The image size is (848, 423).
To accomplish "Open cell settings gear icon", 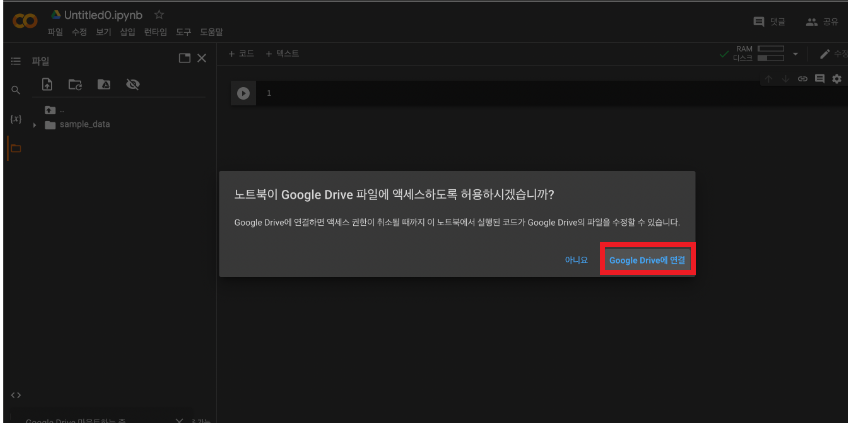I will pos(837,79).
